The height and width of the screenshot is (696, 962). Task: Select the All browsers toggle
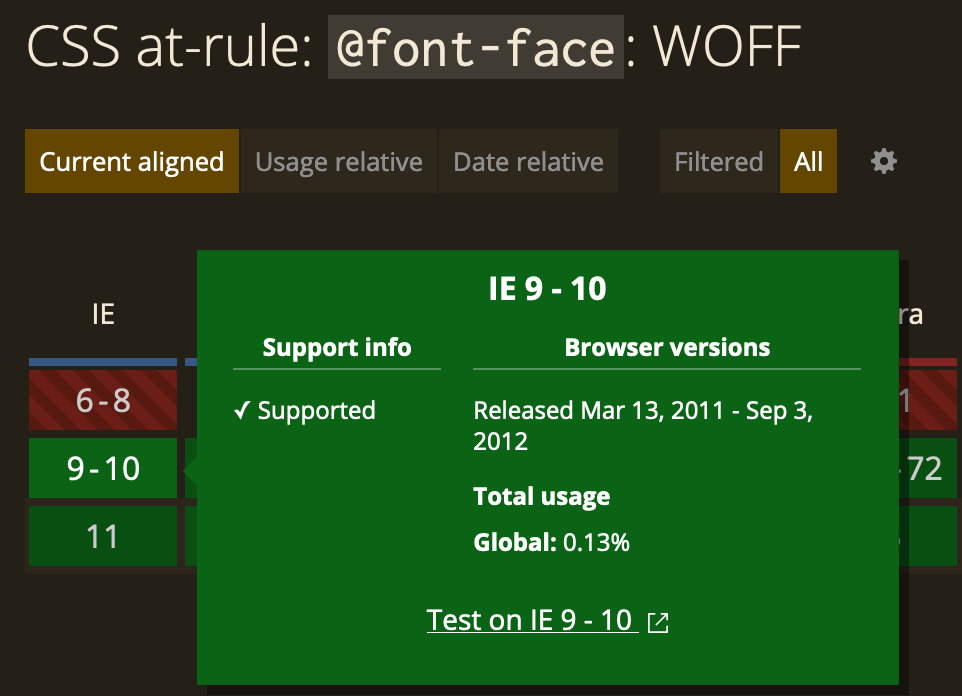click(x=808, y=161)
